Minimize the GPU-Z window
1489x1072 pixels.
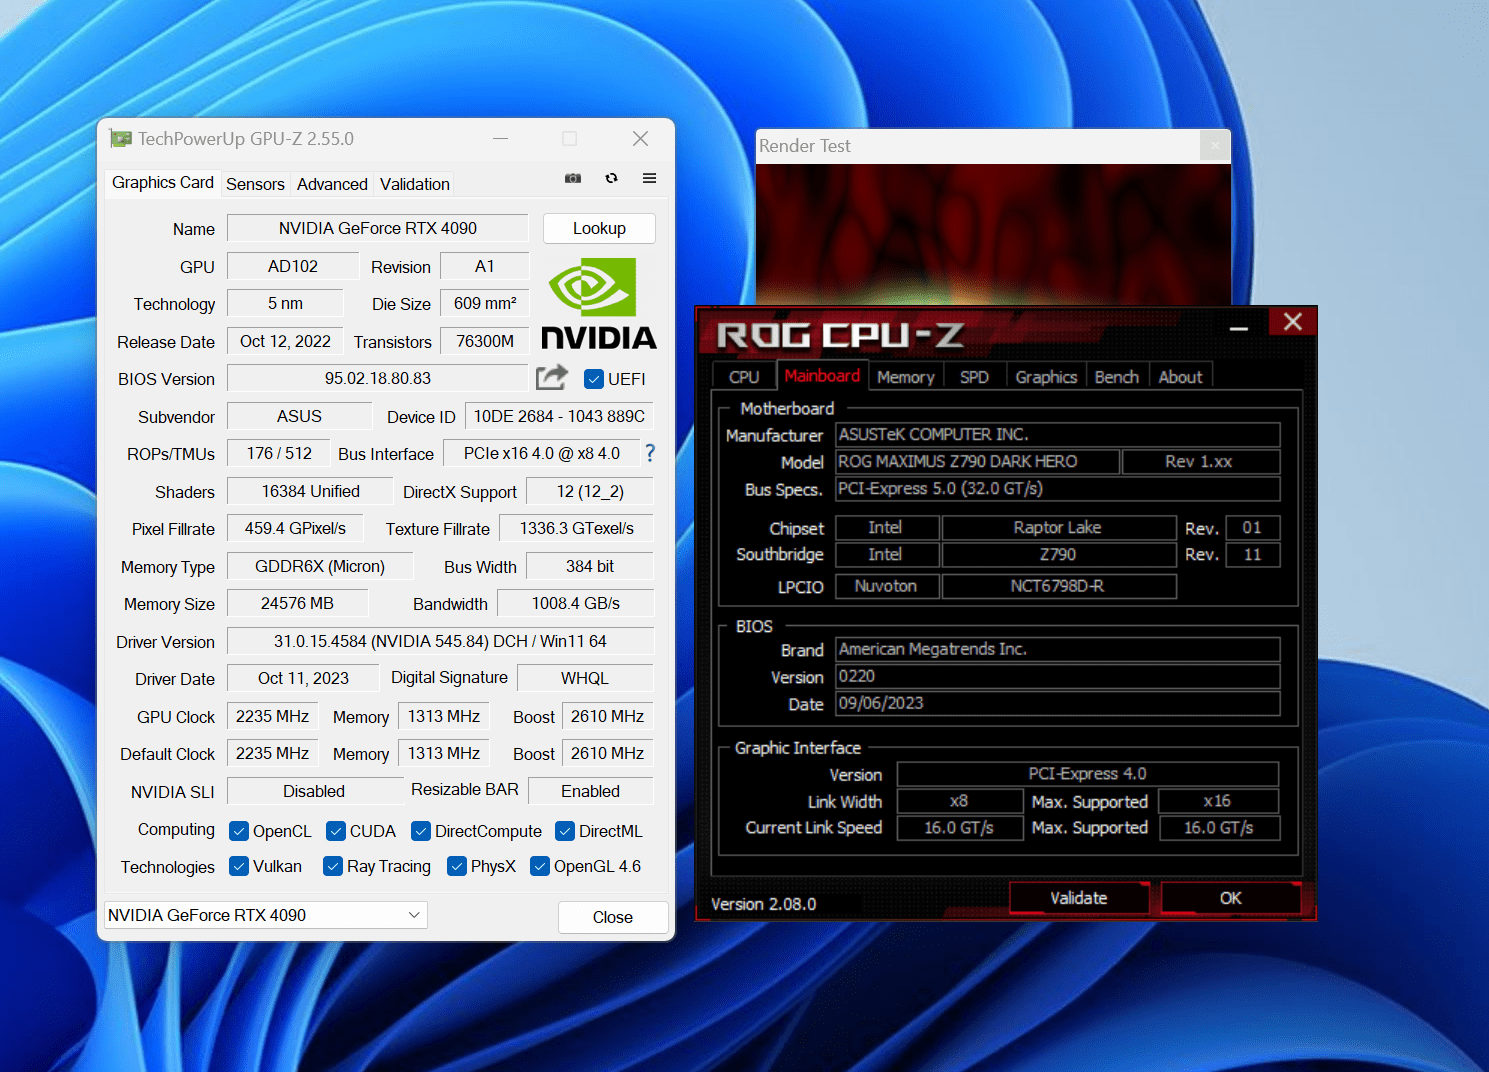point(500,138)
